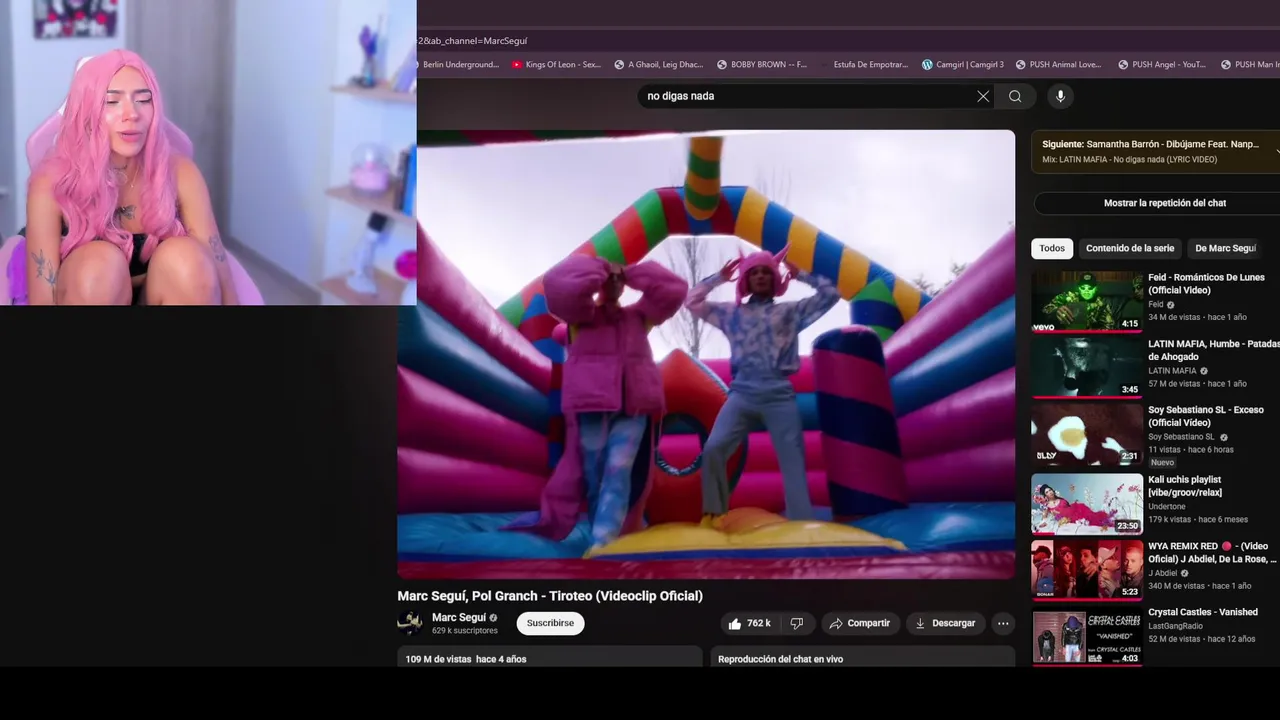
Task: Open the BOBBY BROWN bookmark
Action: click(x=761, y=65)
